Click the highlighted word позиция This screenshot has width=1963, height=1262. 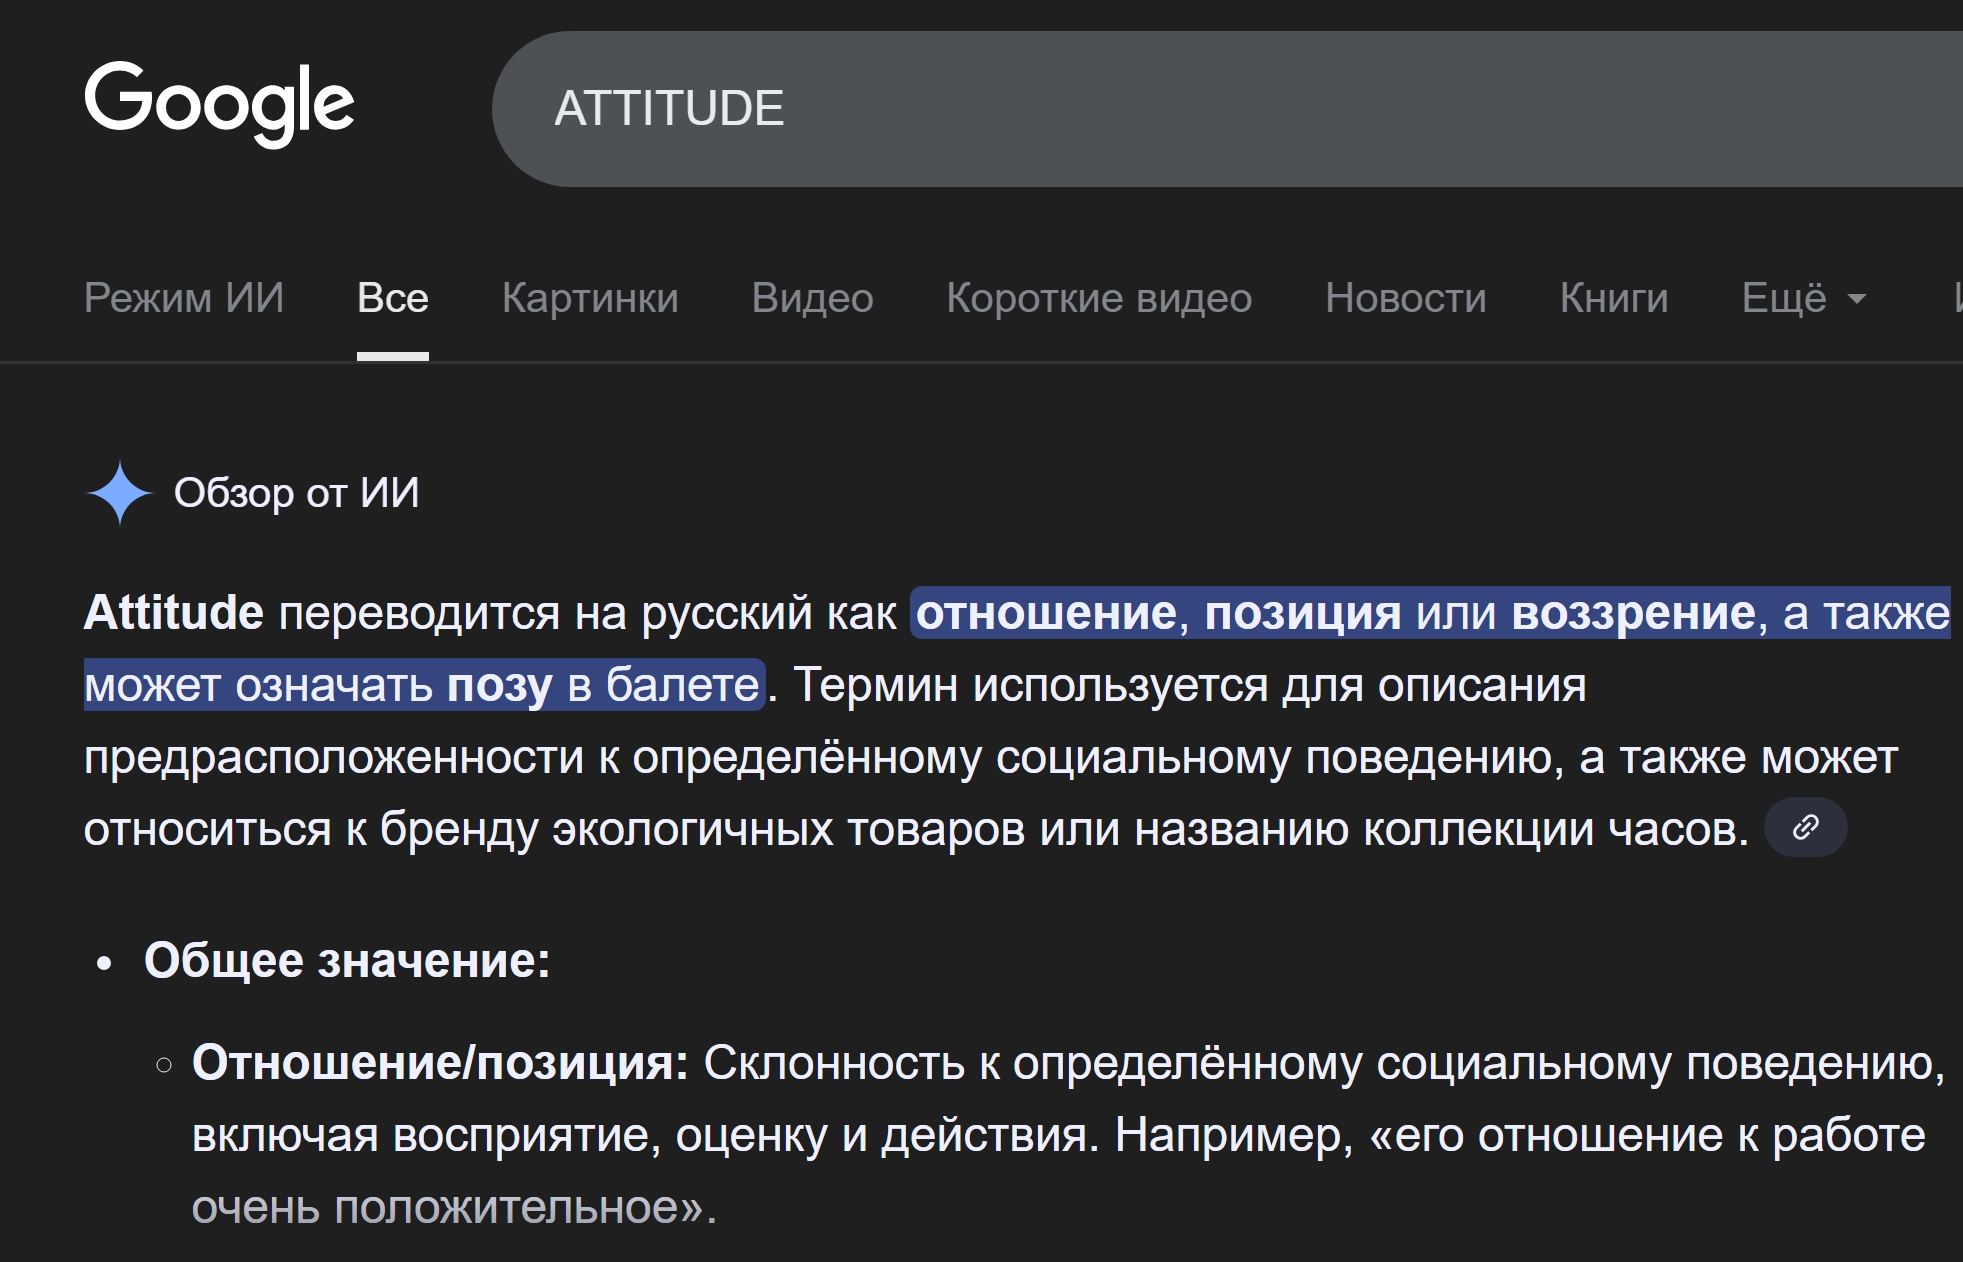point(1302,613)
